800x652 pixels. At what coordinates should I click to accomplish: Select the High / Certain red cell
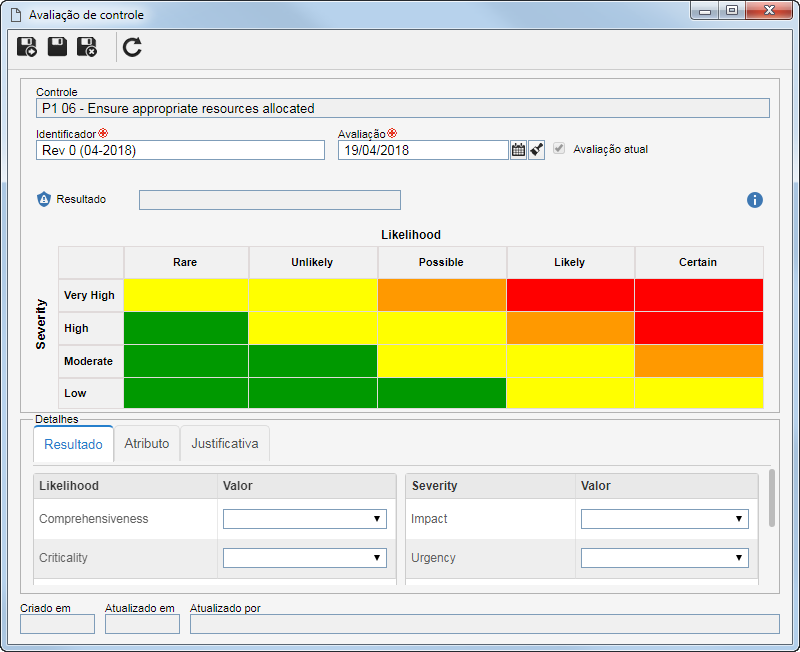coord(699,328)
